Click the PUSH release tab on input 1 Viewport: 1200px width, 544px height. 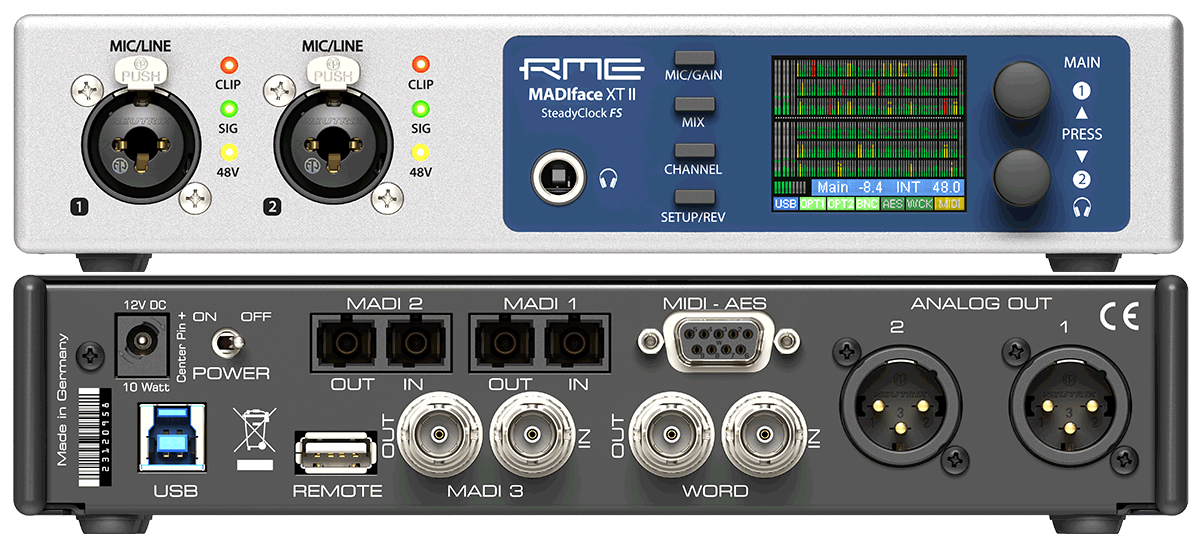139,72
